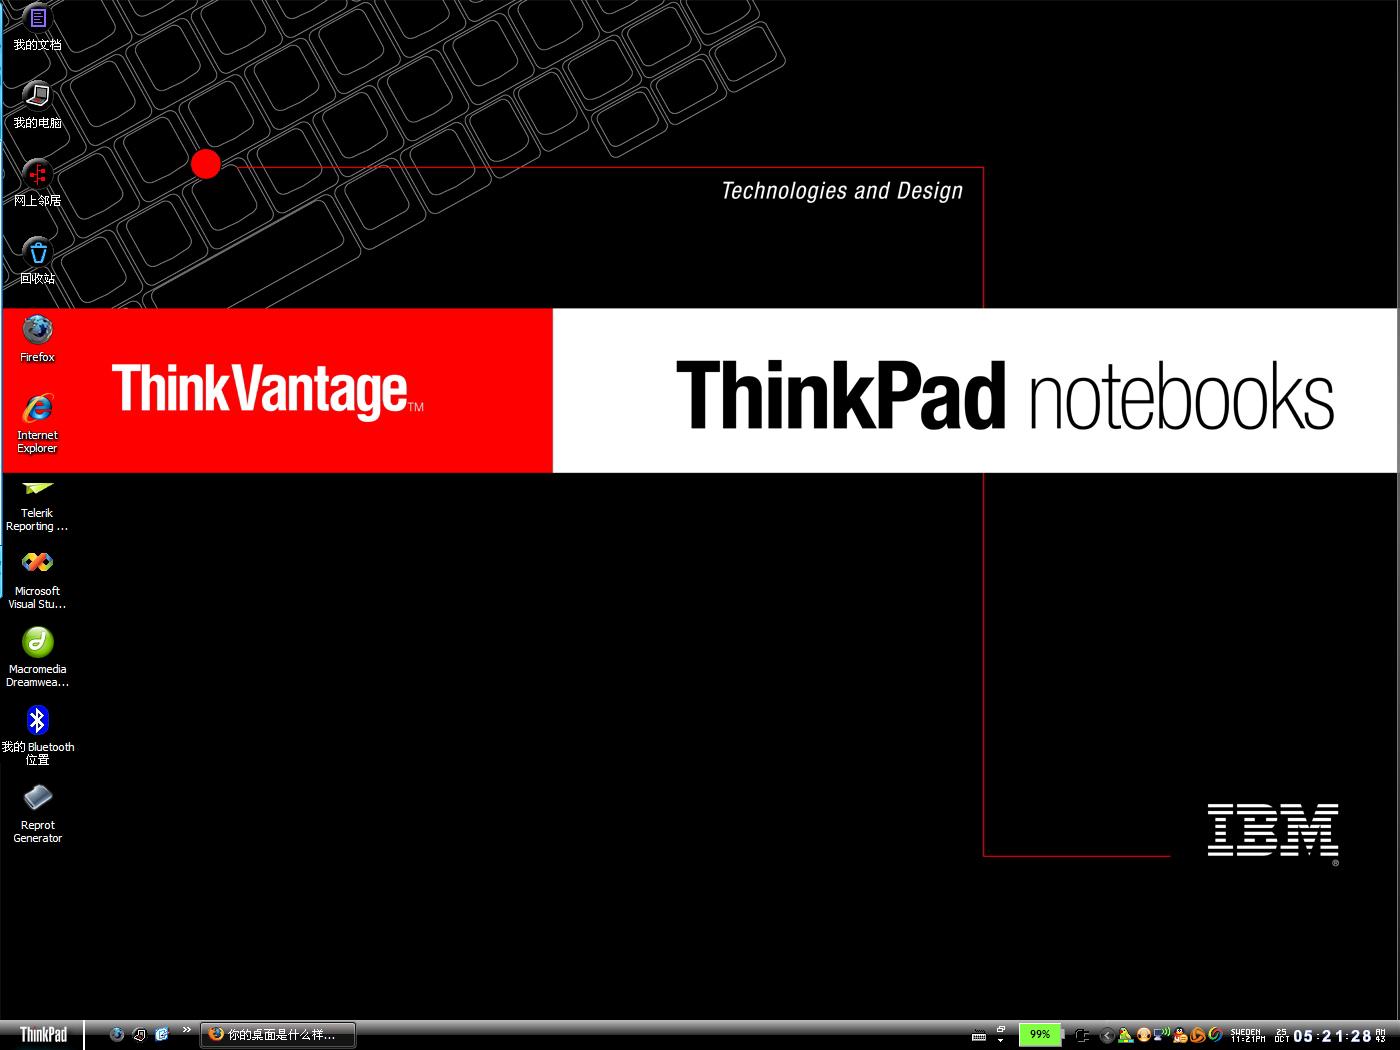Click the wireless signal icon in the tray
The image size is (1400, 1050).
pos(1159,1035)
